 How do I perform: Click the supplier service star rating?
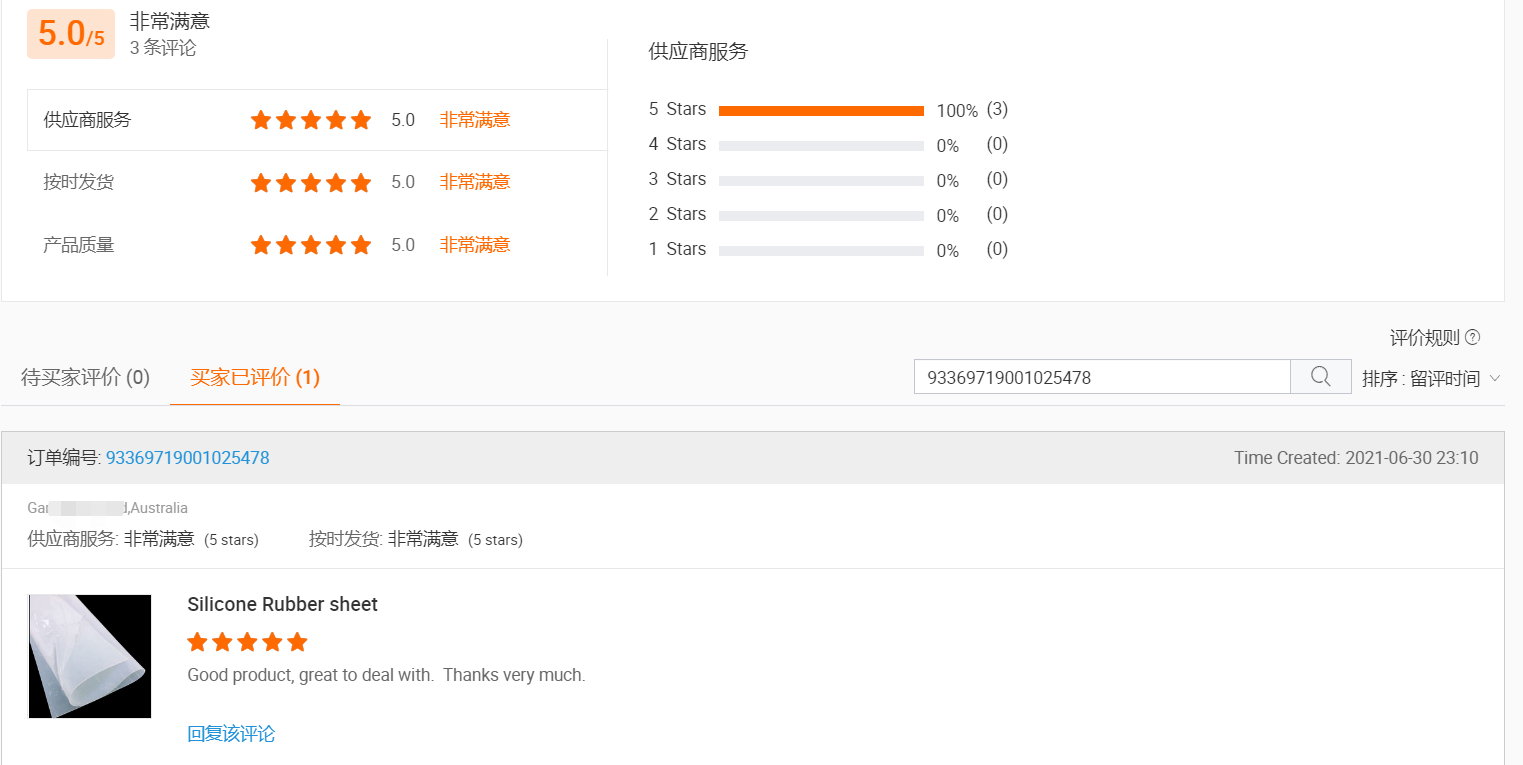point(310,120)
